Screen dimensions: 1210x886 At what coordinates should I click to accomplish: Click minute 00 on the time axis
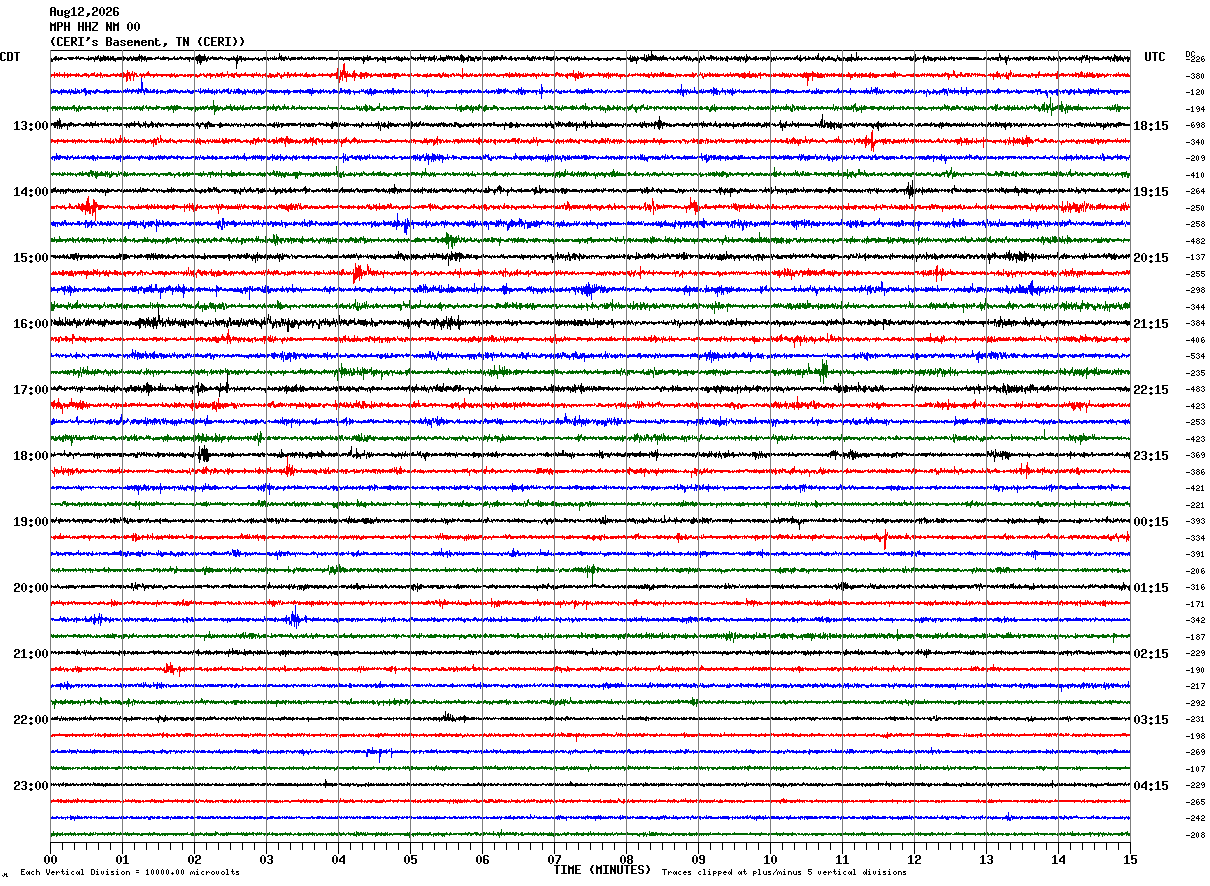(50, 859)
